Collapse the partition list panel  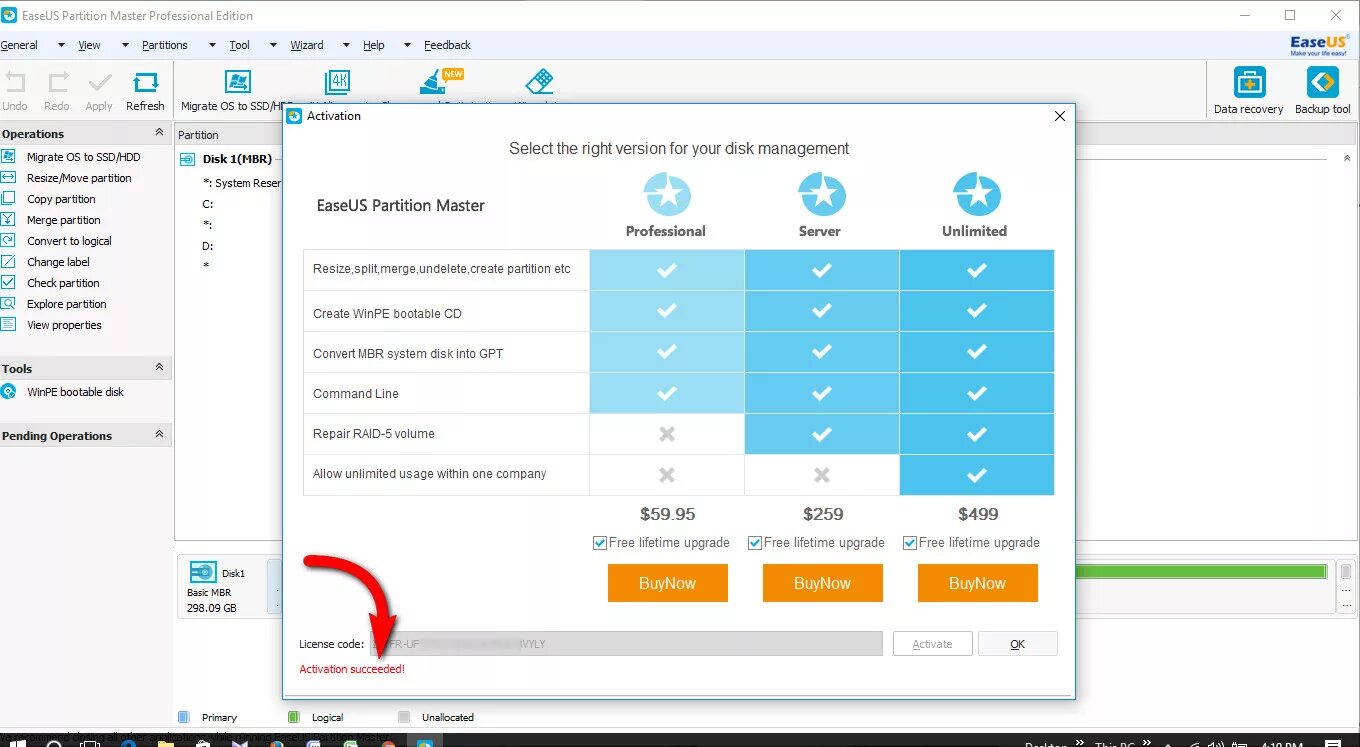(1346, 158)
